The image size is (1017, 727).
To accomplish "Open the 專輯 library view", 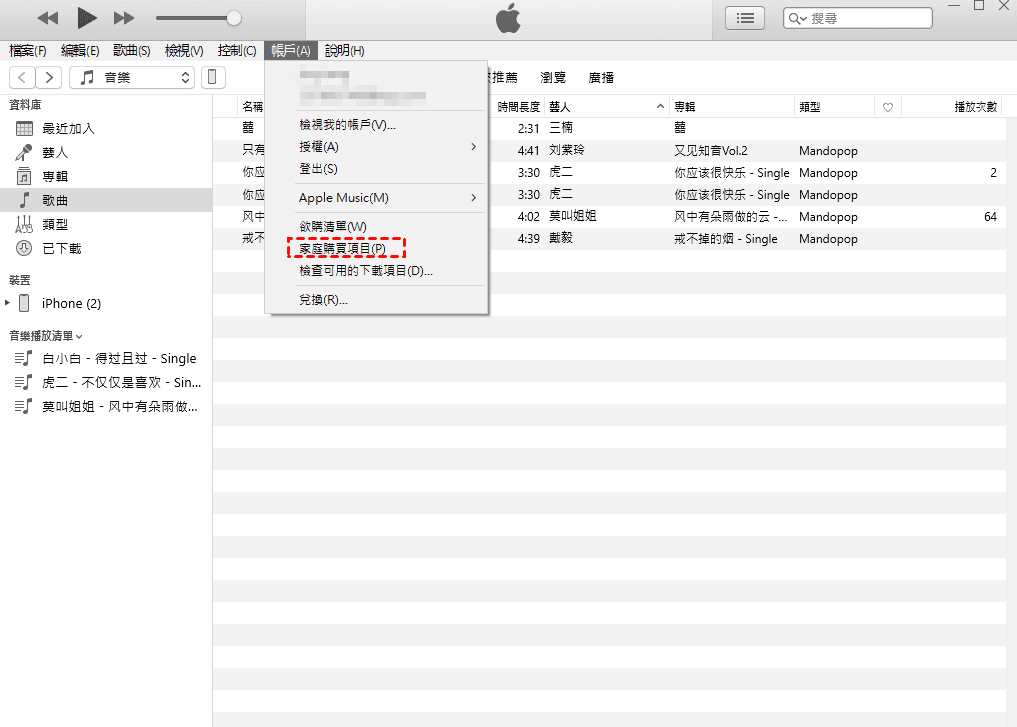I will coord(55,176).
